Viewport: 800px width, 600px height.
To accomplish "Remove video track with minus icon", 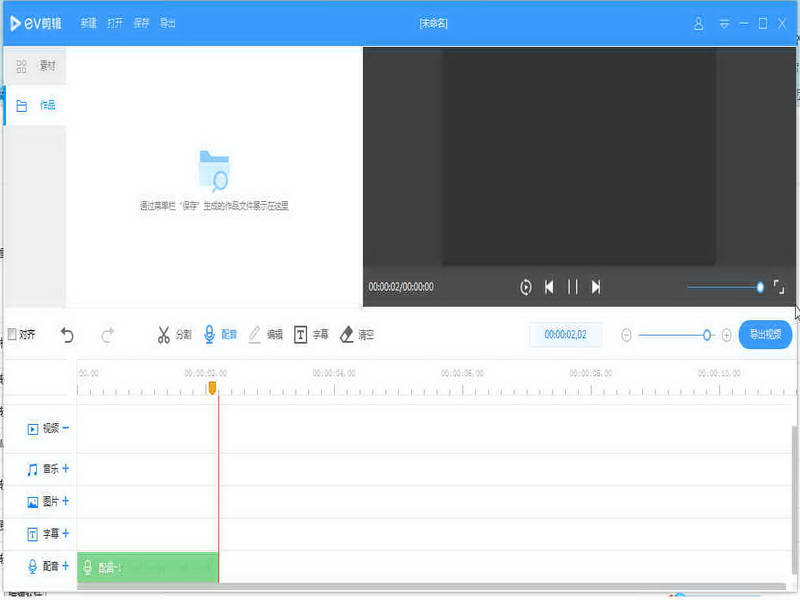I will (65, 428).
